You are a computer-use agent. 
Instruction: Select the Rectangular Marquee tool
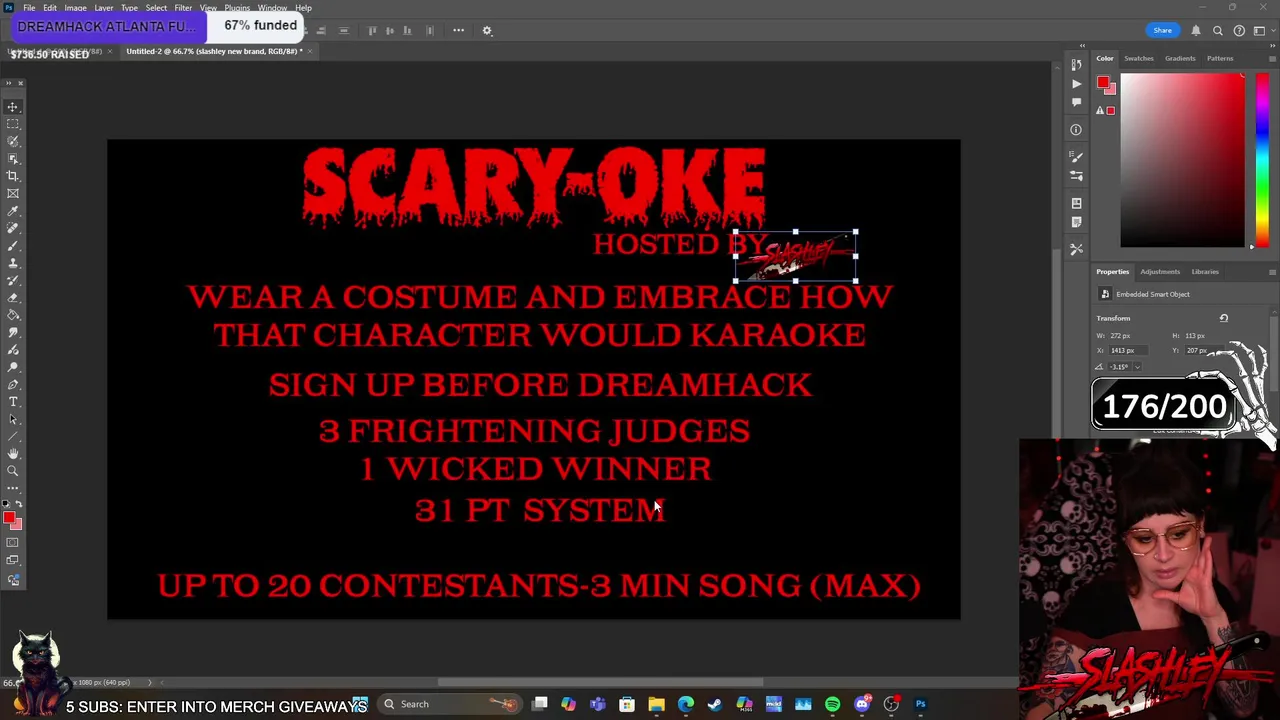click(13, 124)
